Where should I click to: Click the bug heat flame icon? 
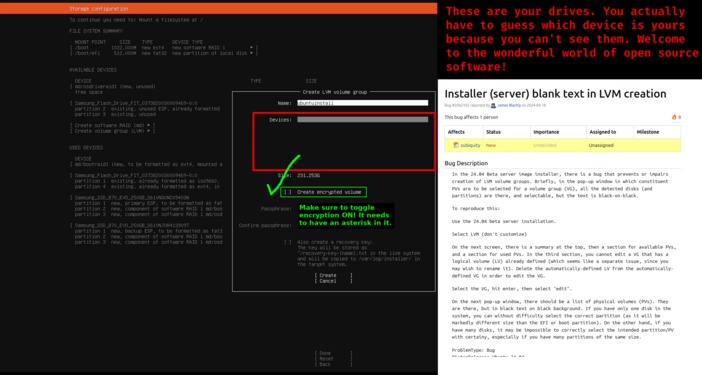click(674, 117)
